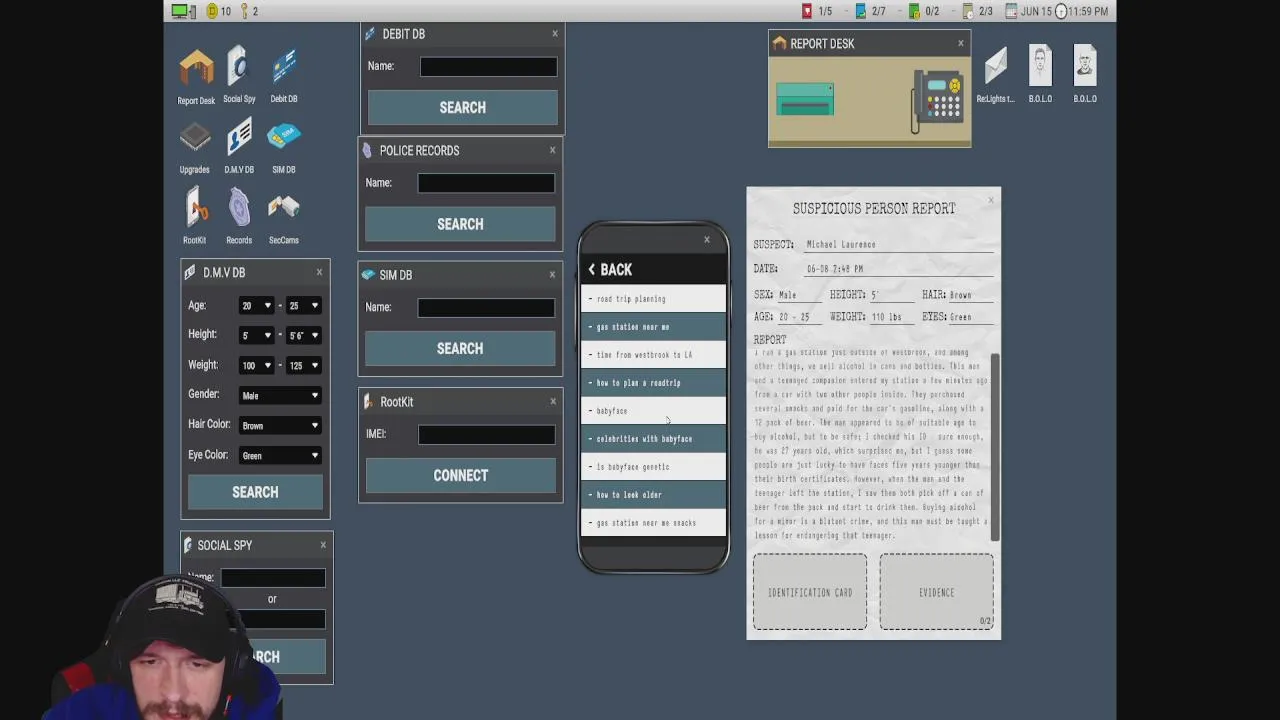Viewport: 1280px width, 720px height.
Task: Click the green 0/2 status counter
Action: pos(924,11)
